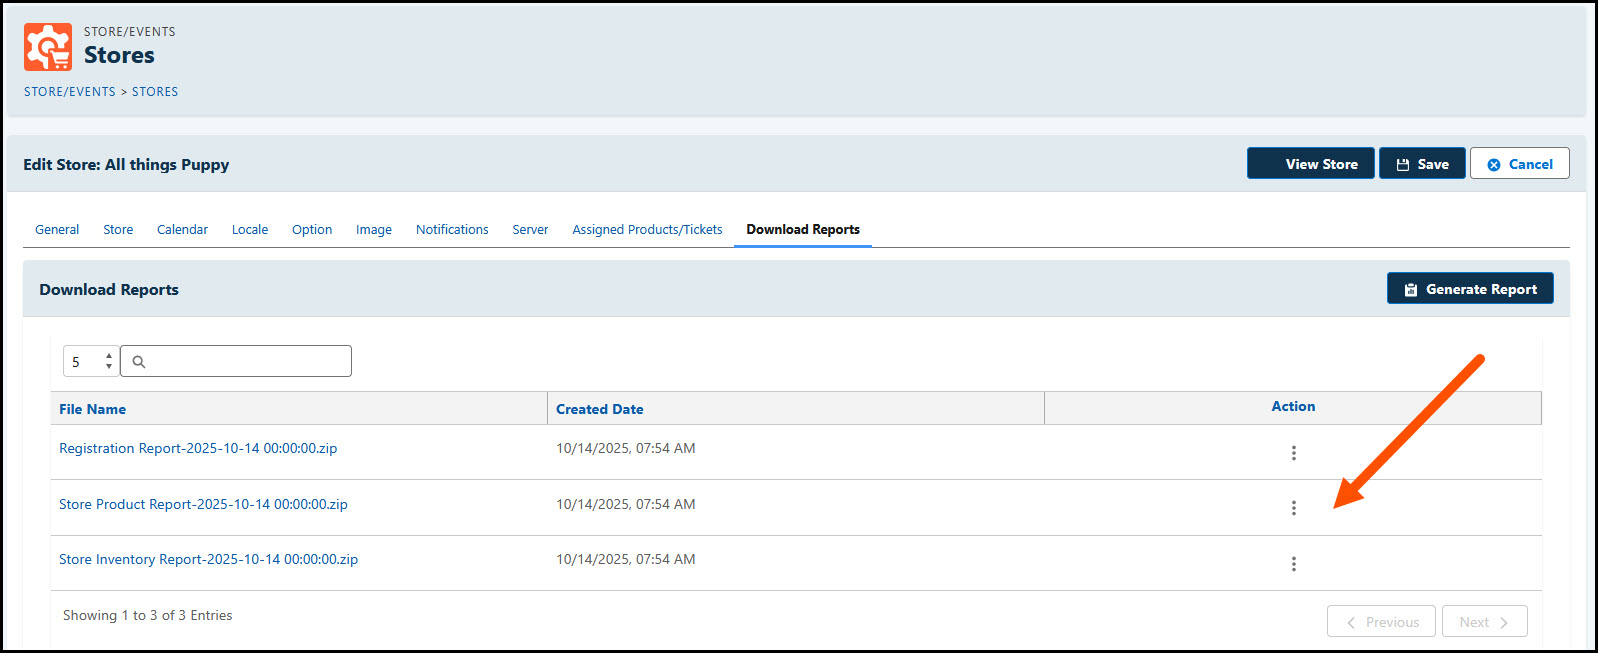This screenshot has width=1598, height=653.
Task: Open action menu for Store Inventory Report
Action: click(x=1293, y=564)
